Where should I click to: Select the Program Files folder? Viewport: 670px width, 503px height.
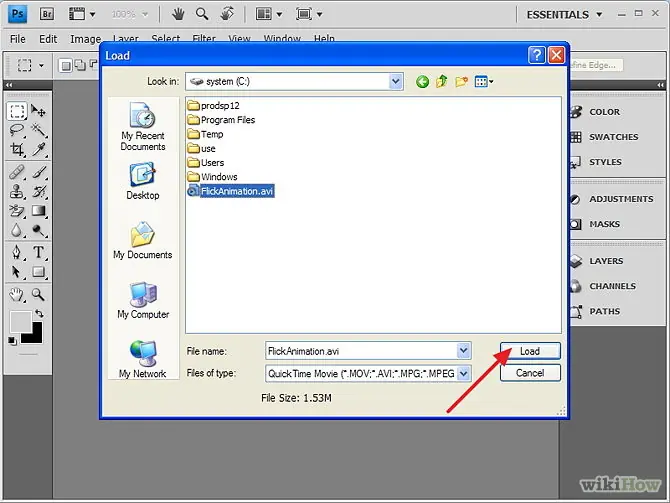point(222,120)
